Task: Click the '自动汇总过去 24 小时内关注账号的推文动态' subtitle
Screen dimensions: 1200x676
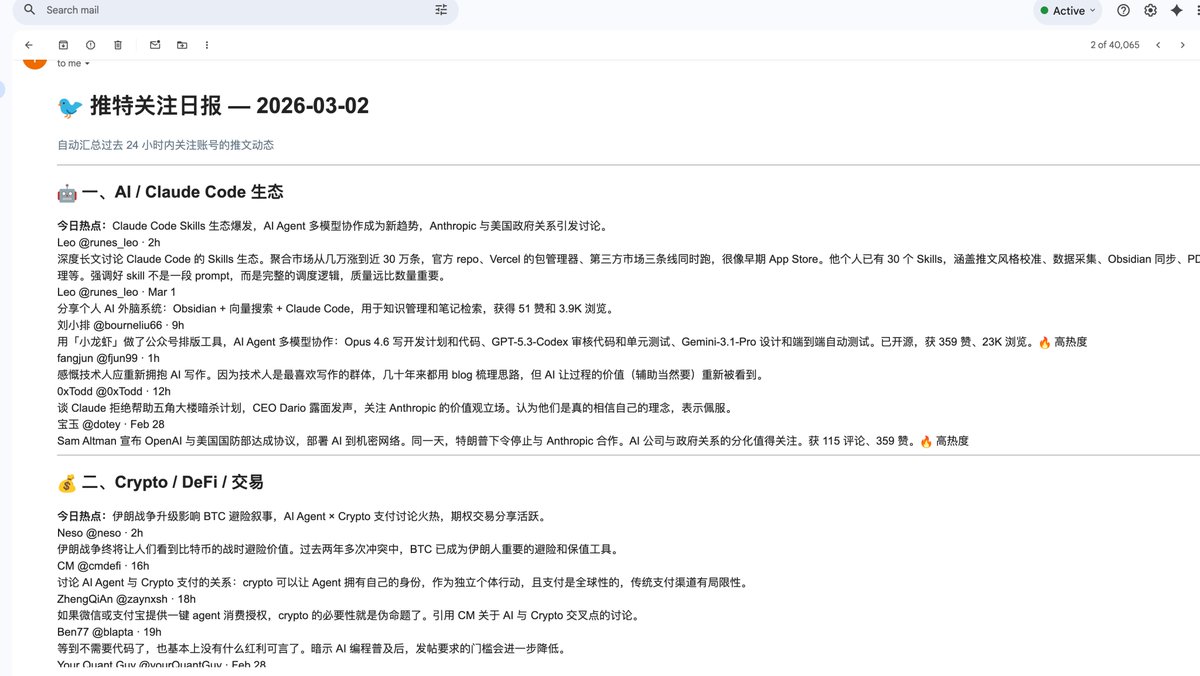Action: 166,145
